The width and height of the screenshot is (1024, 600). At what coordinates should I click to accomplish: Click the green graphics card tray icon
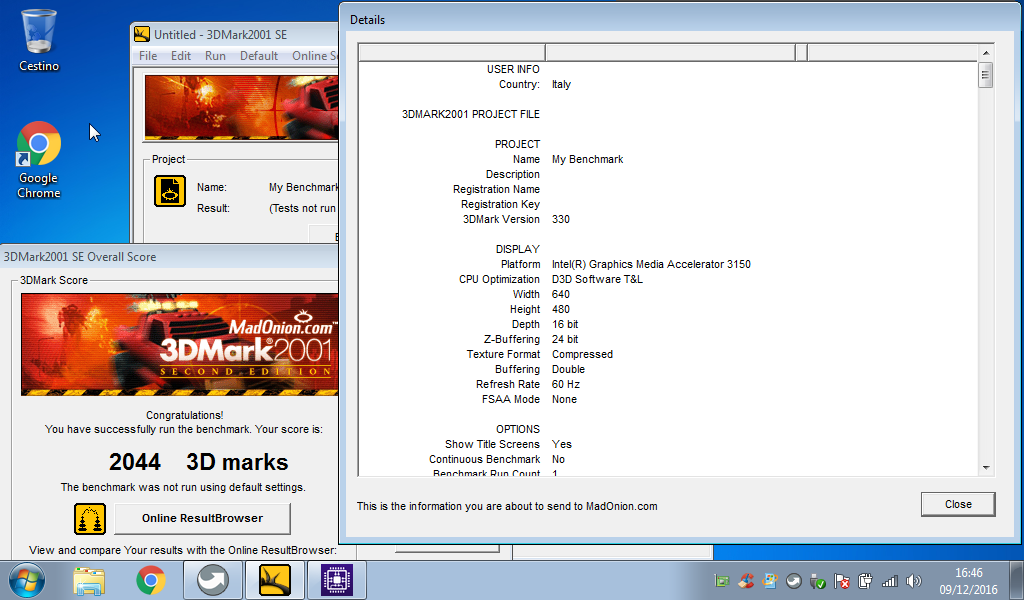pyautogui.click(x=722, y=580)
